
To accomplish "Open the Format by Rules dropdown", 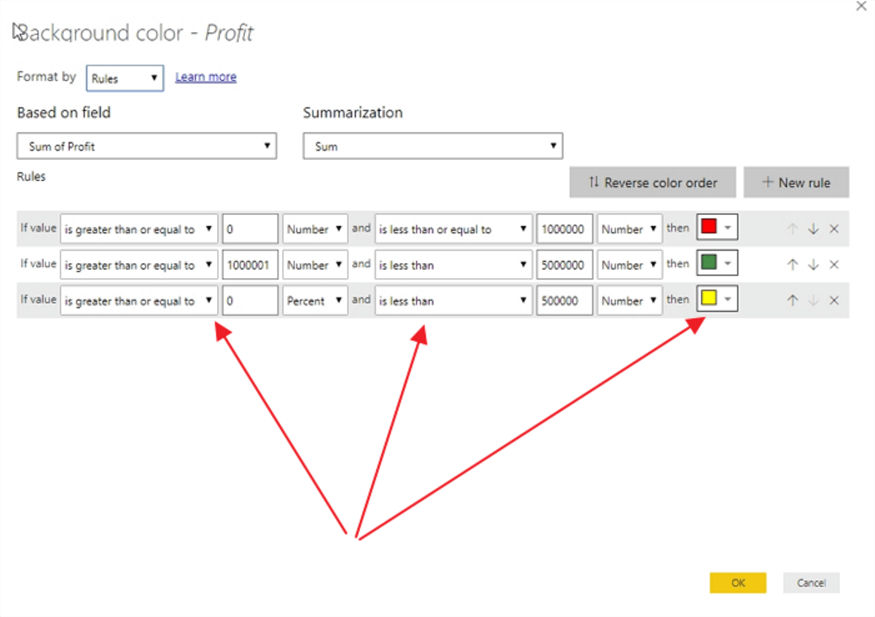I will [125, 78].
